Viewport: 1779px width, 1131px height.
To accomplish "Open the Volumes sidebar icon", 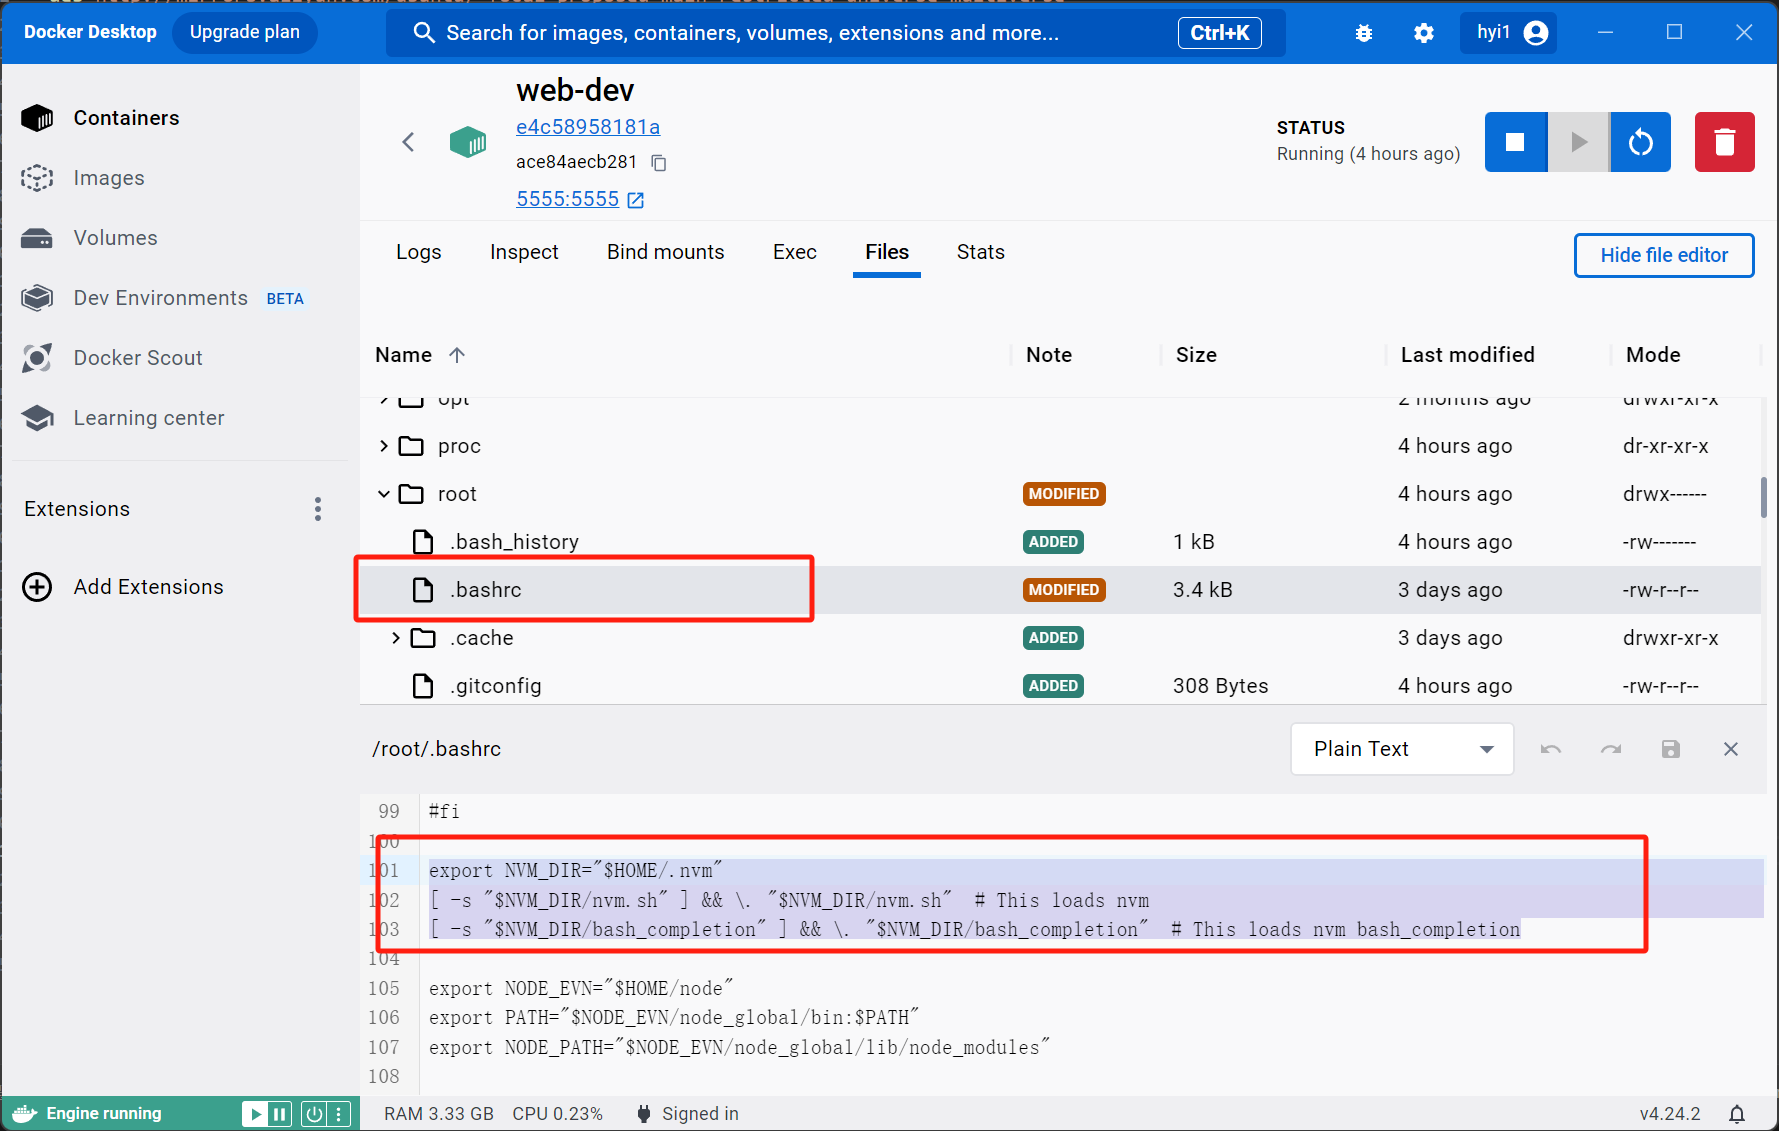I will 37,238.
